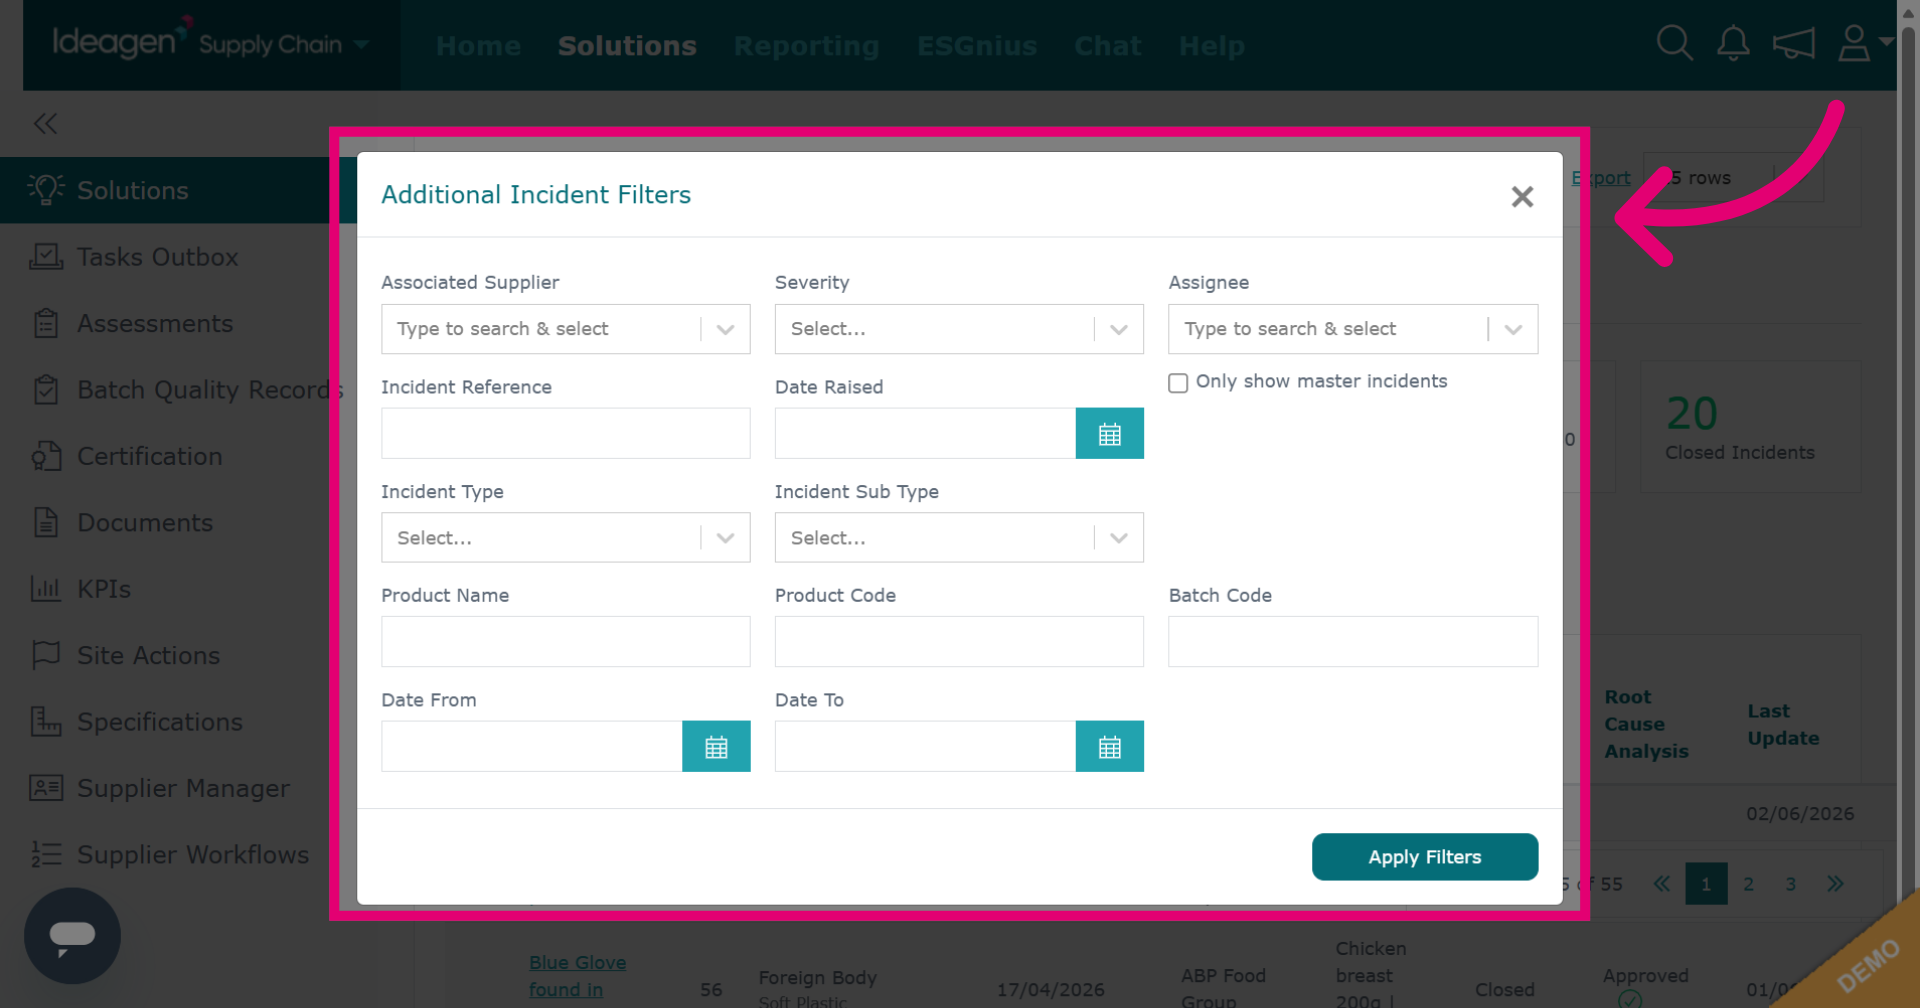Click the Batch Code input field
The width and height of the screenshot is (1920, 1008).
pos(1353,642)
